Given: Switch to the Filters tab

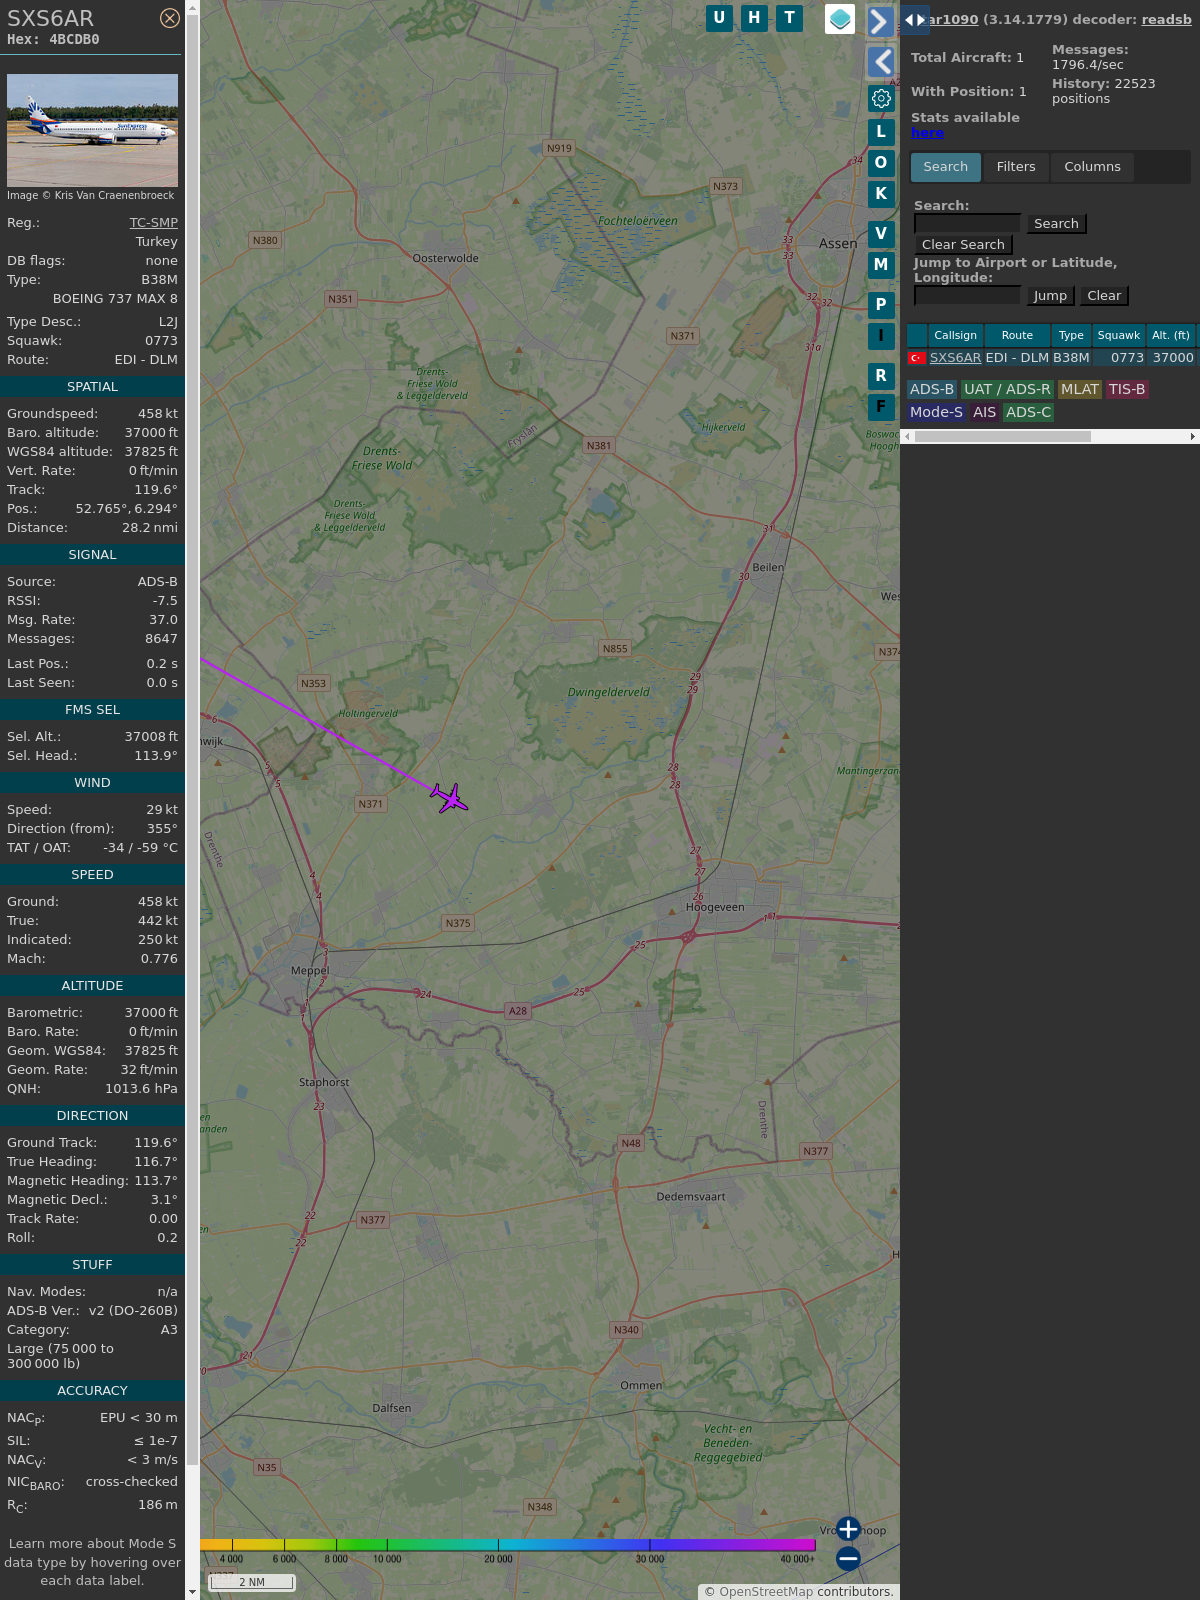Looking at the screenshot, I should [1016, 167].
